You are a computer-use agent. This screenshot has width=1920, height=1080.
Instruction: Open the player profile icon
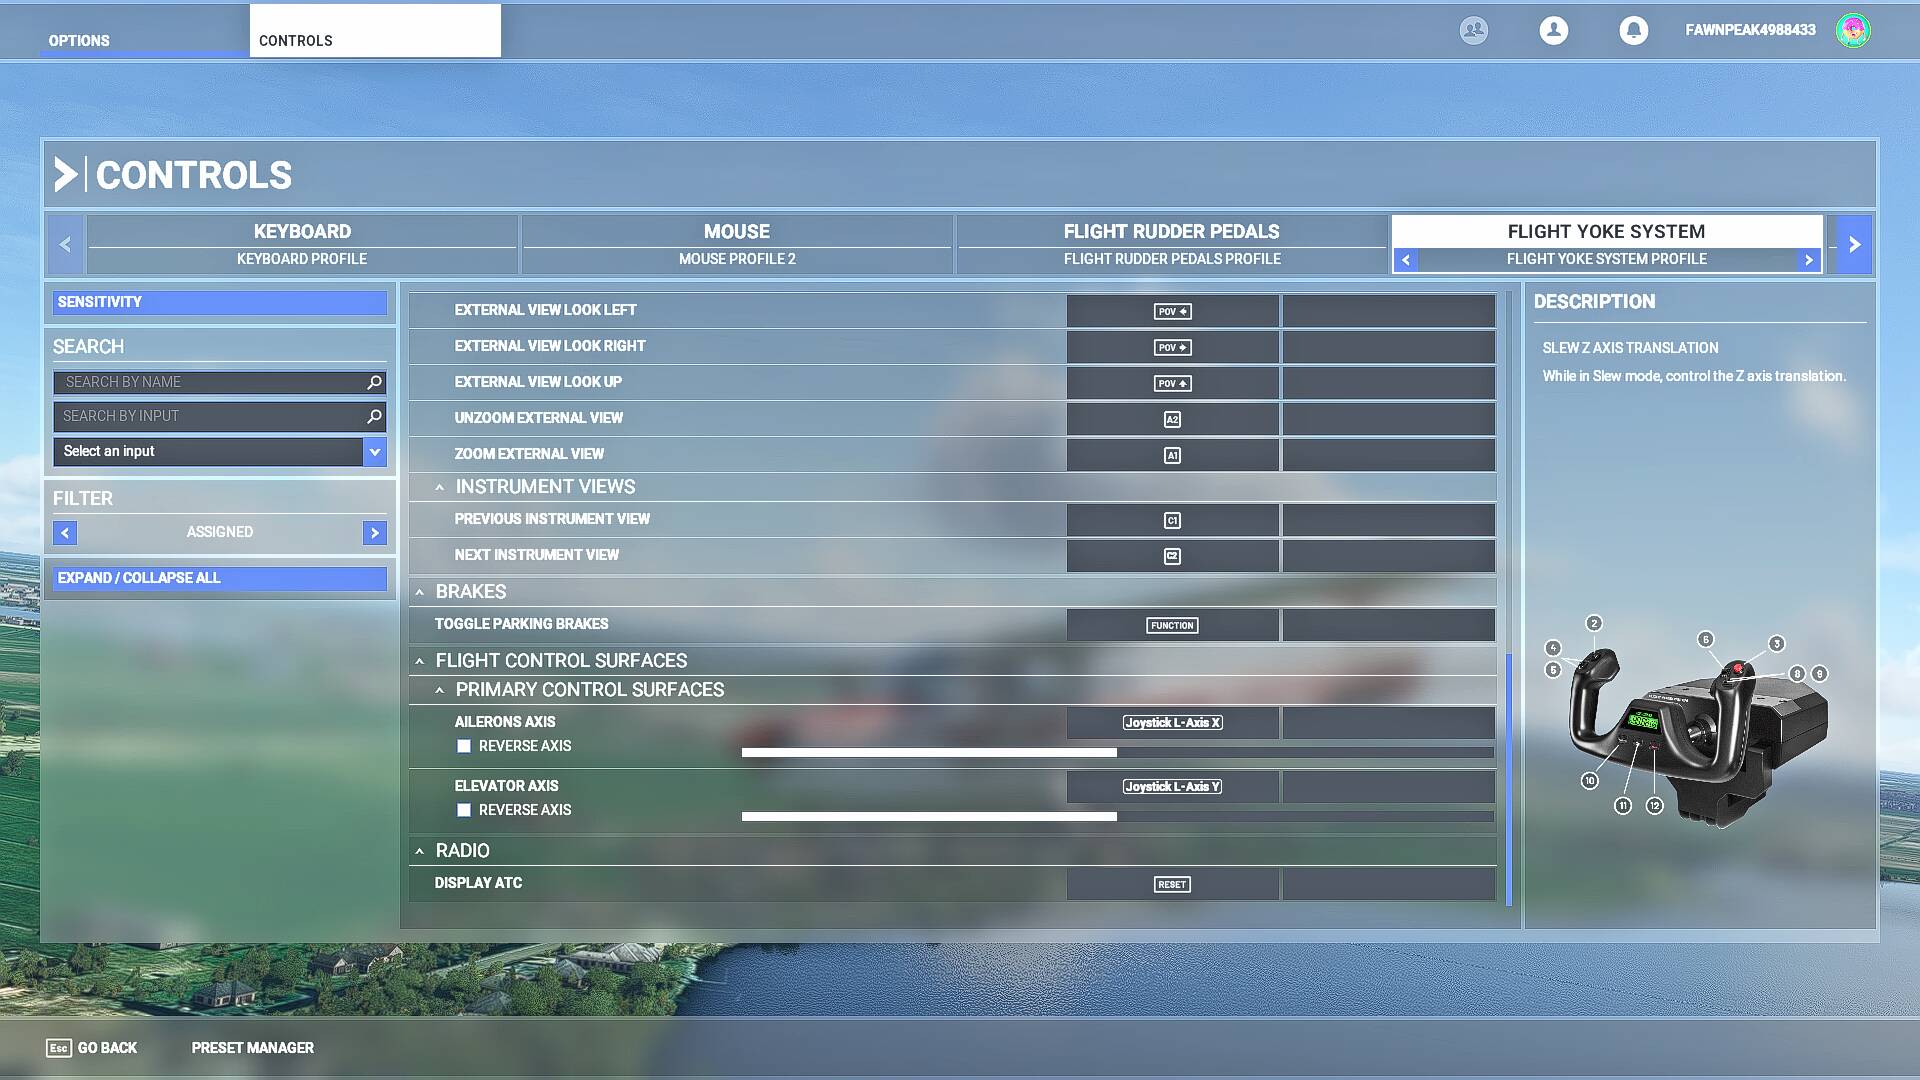pyautogui.click(x=1553, y=30)
